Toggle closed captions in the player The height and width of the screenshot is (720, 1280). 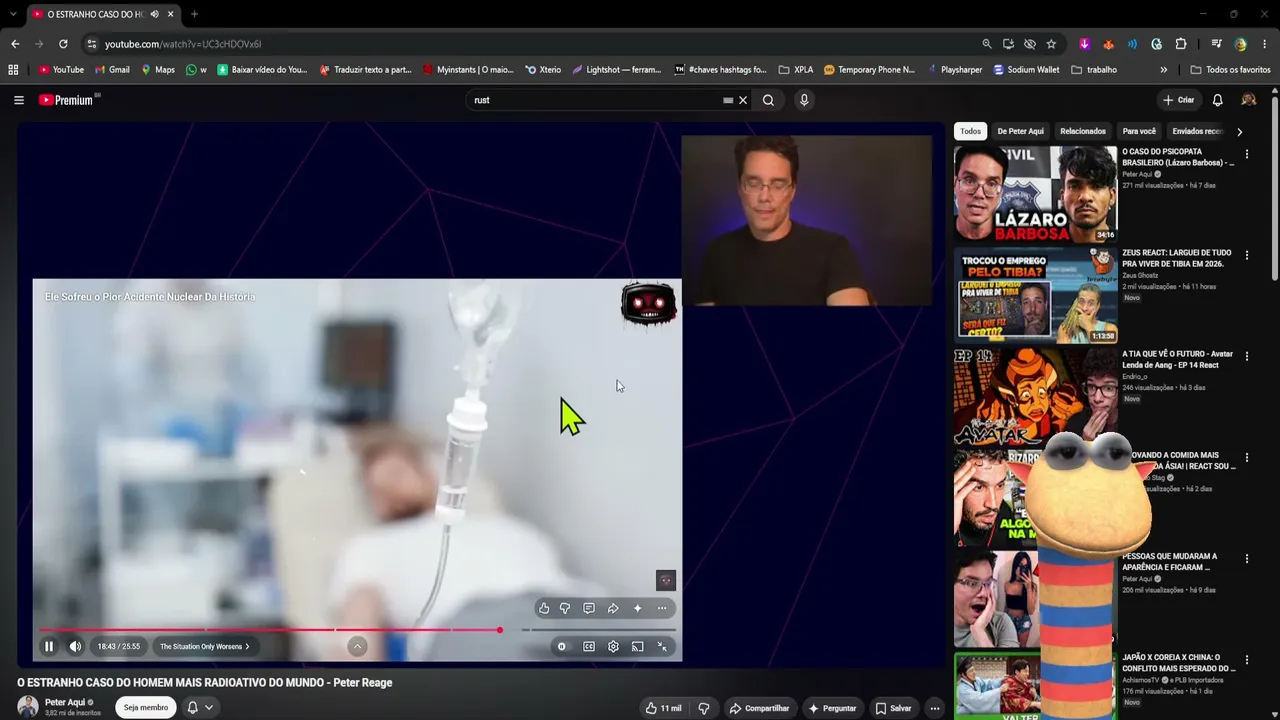(x=589, y=646)
